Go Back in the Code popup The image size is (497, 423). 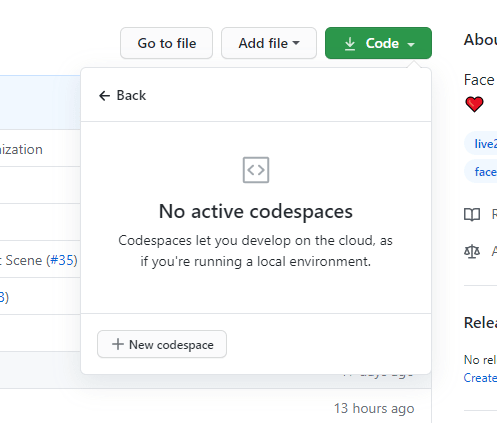122,96
